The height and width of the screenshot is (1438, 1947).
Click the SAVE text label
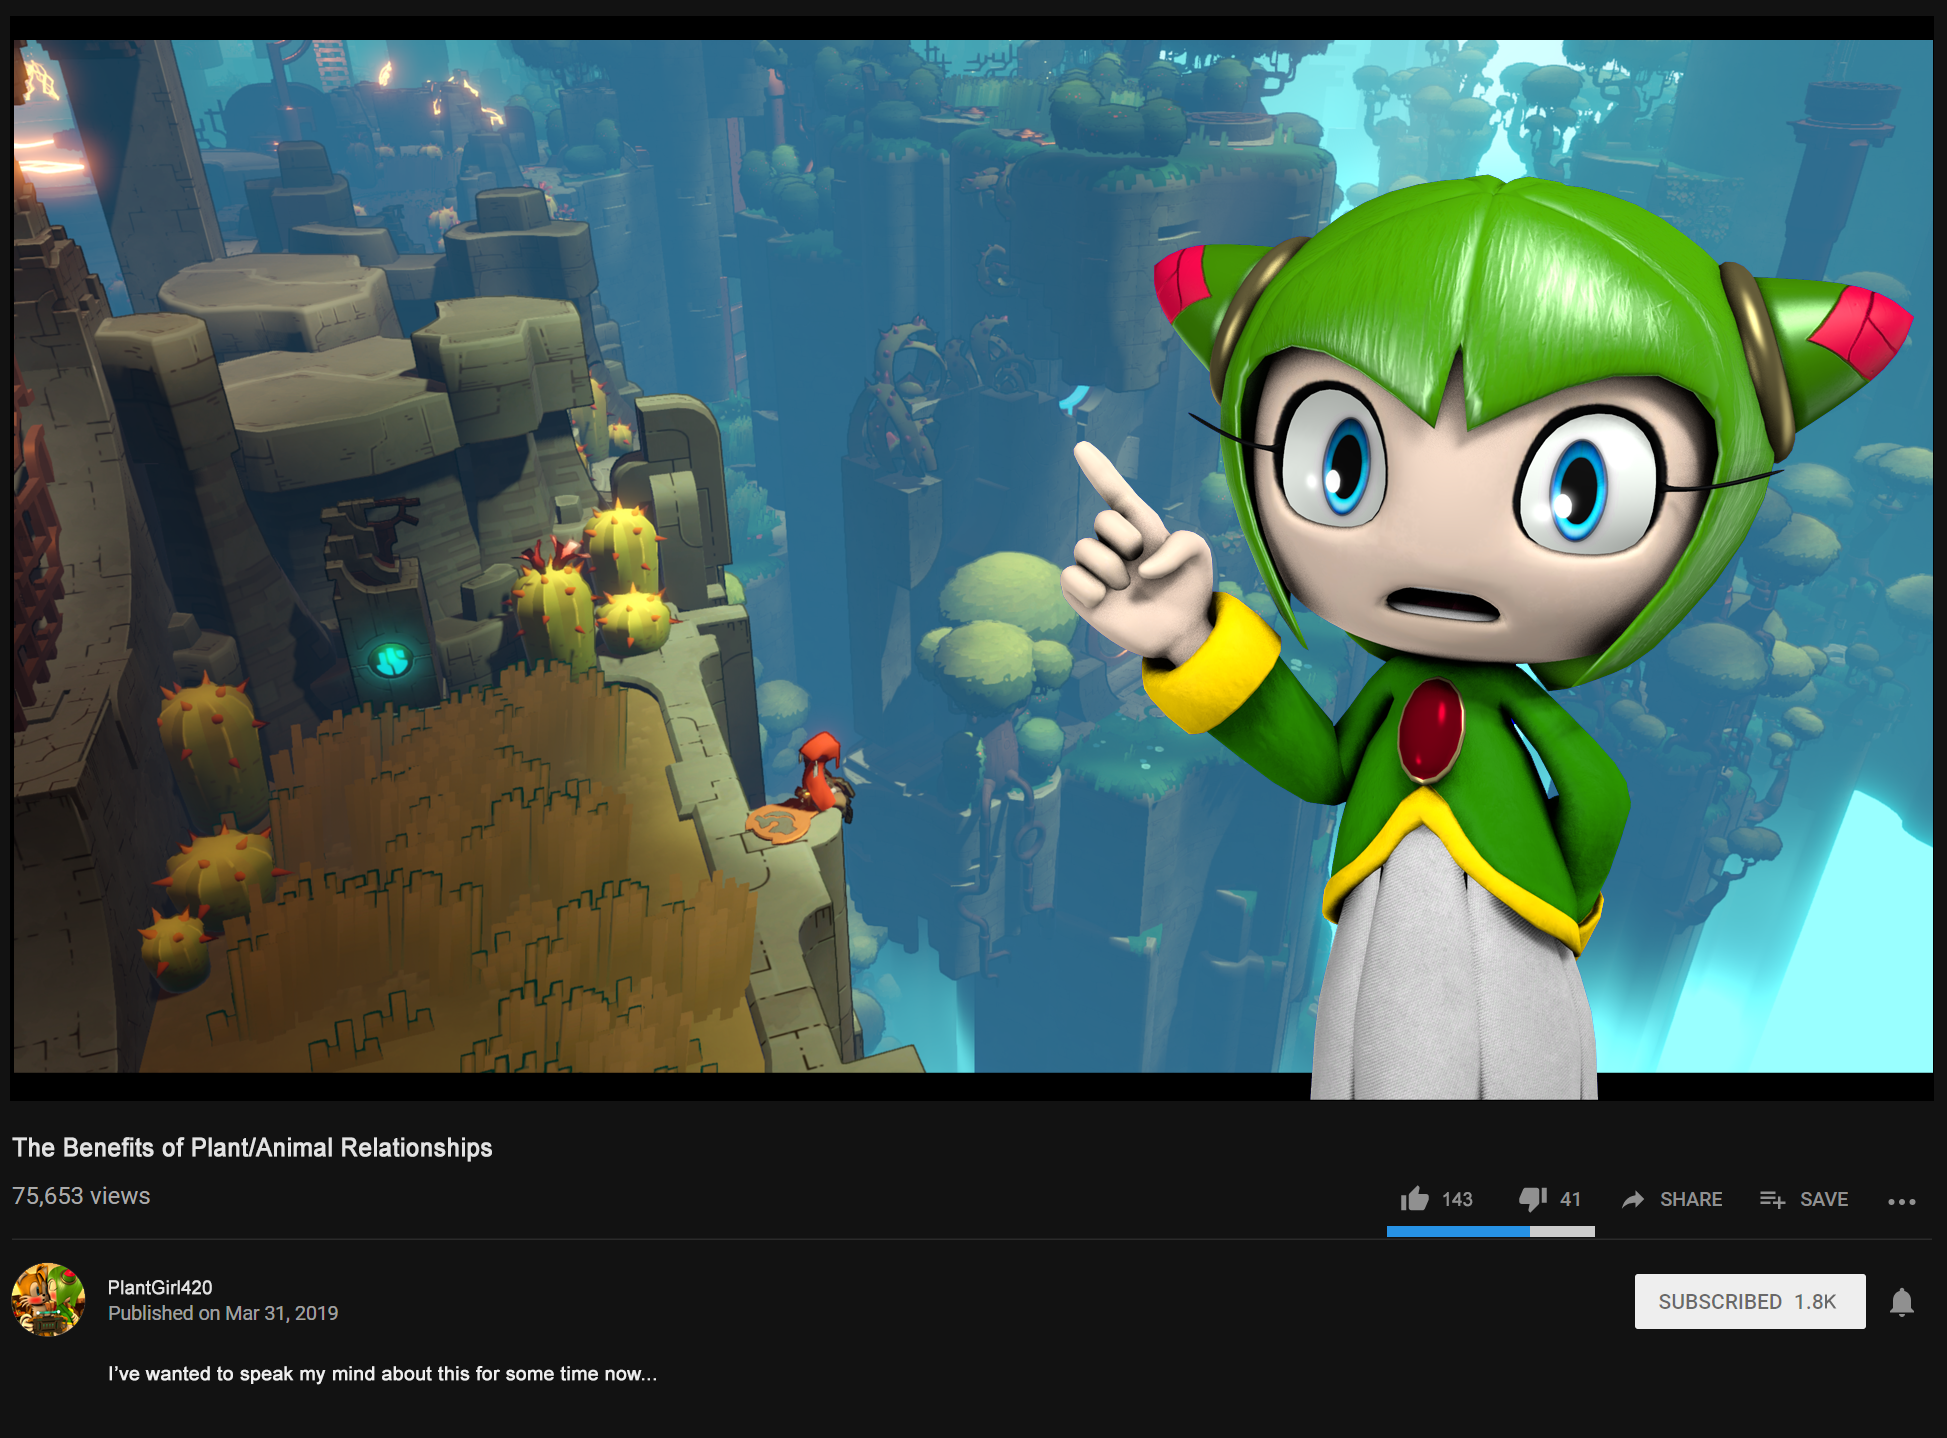coord(1824,1199)
